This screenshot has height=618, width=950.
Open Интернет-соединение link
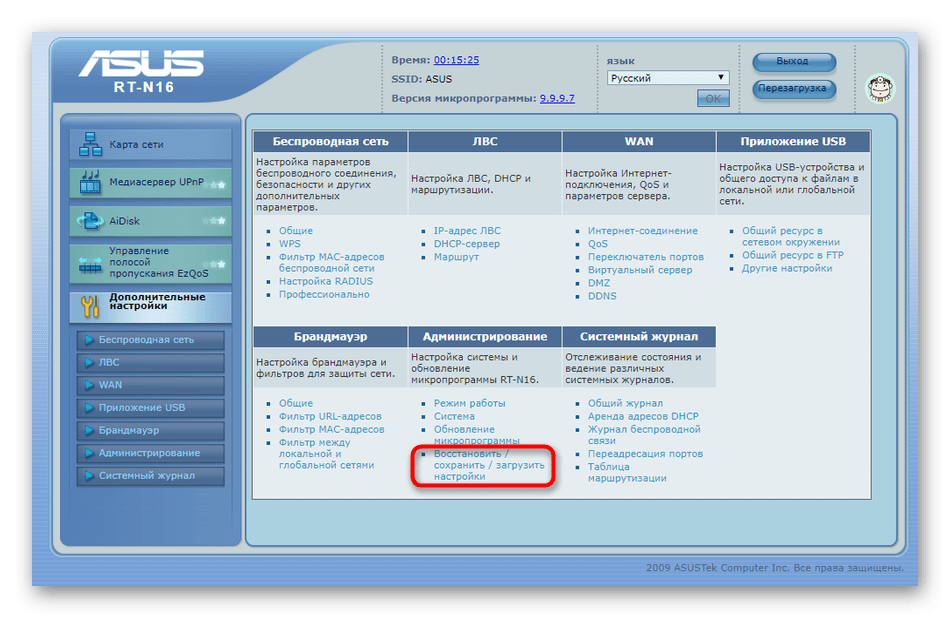643,231
